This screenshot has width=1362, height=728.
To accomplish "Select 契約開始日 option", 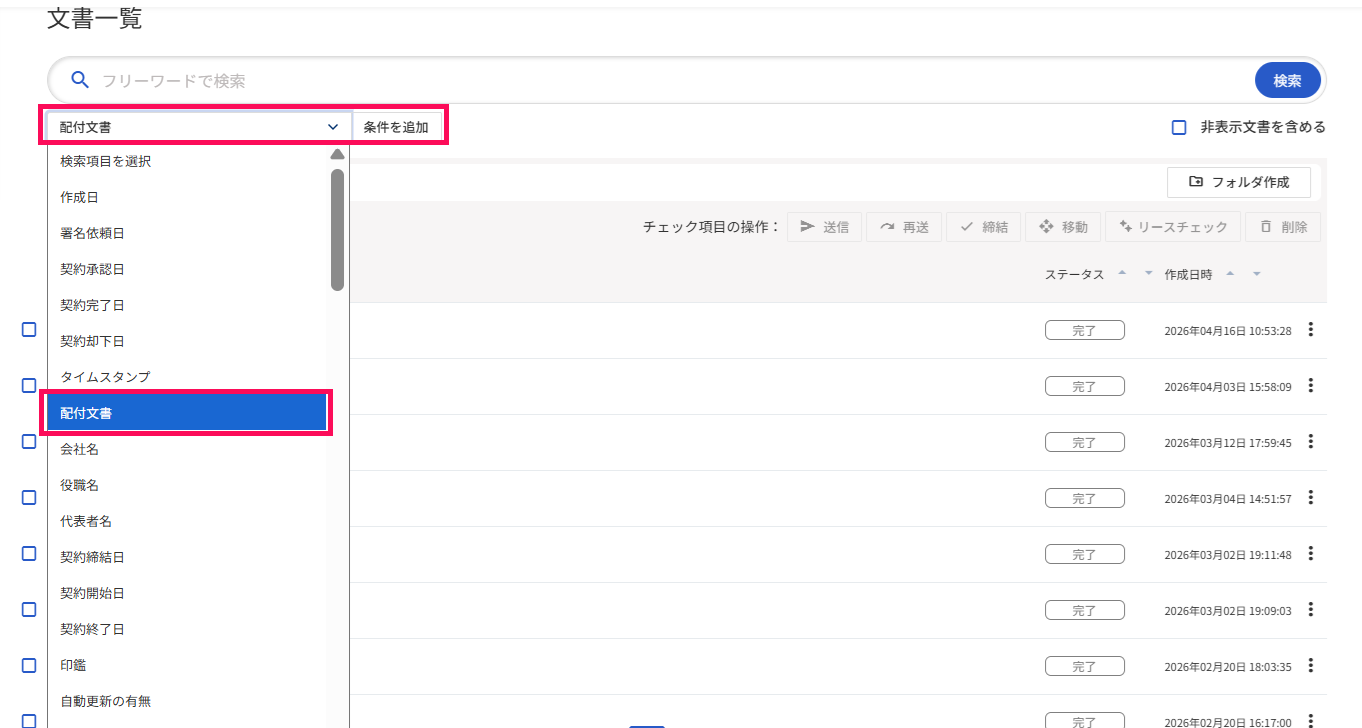I will [x=188, y=593].
